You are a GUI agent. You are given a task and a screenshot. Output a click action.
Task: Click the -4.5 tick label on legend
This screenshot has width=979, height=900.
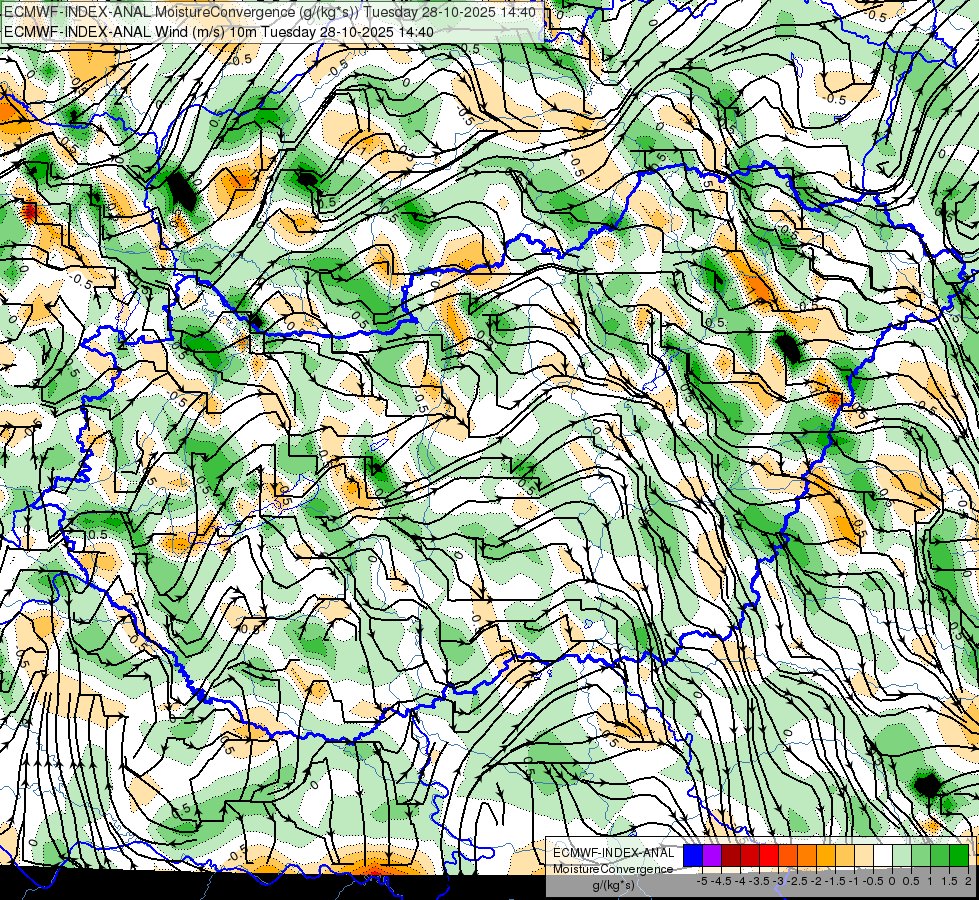point(721,881)
